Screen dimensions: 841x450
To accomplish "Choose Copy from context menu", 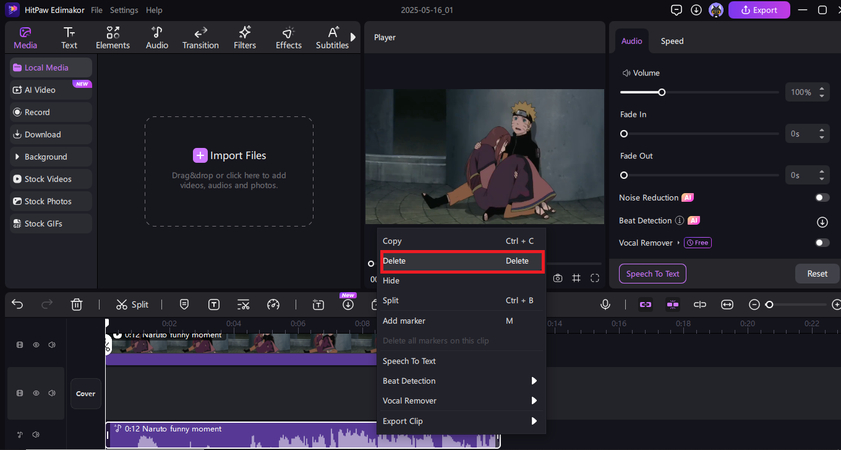I will click(x=462, y=241).
